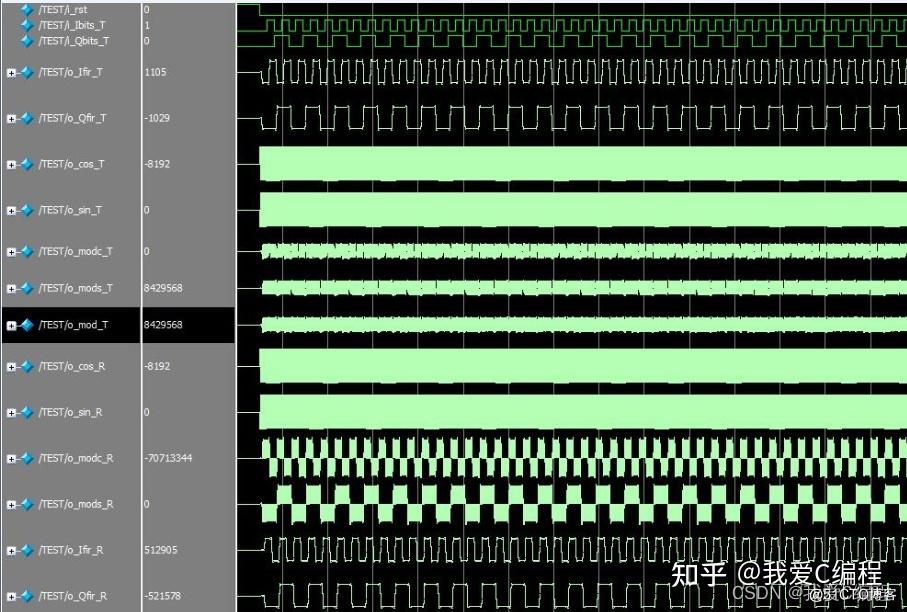907x612 pixels.
Task: Expand the o_mods_T signal bus
Action: coord(11,289)
